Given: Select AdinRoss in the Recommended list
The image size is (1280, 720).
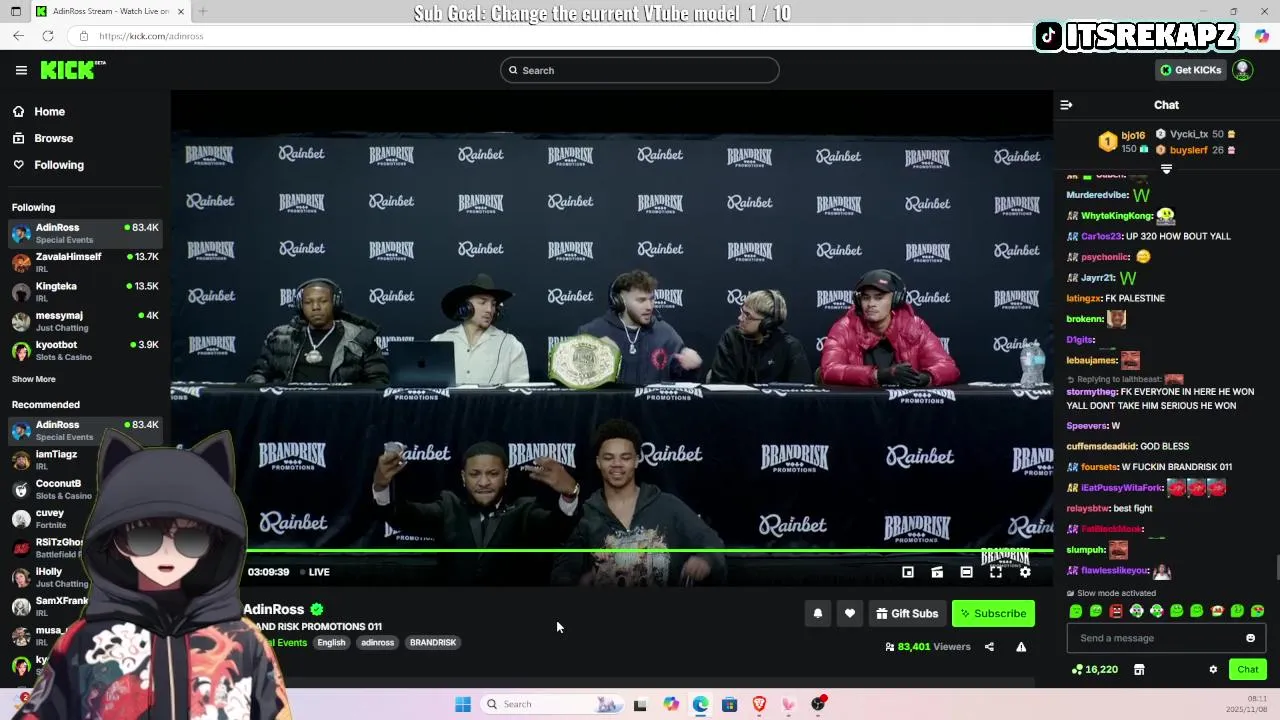Looking at the screenshot, I should pos(85,430).
